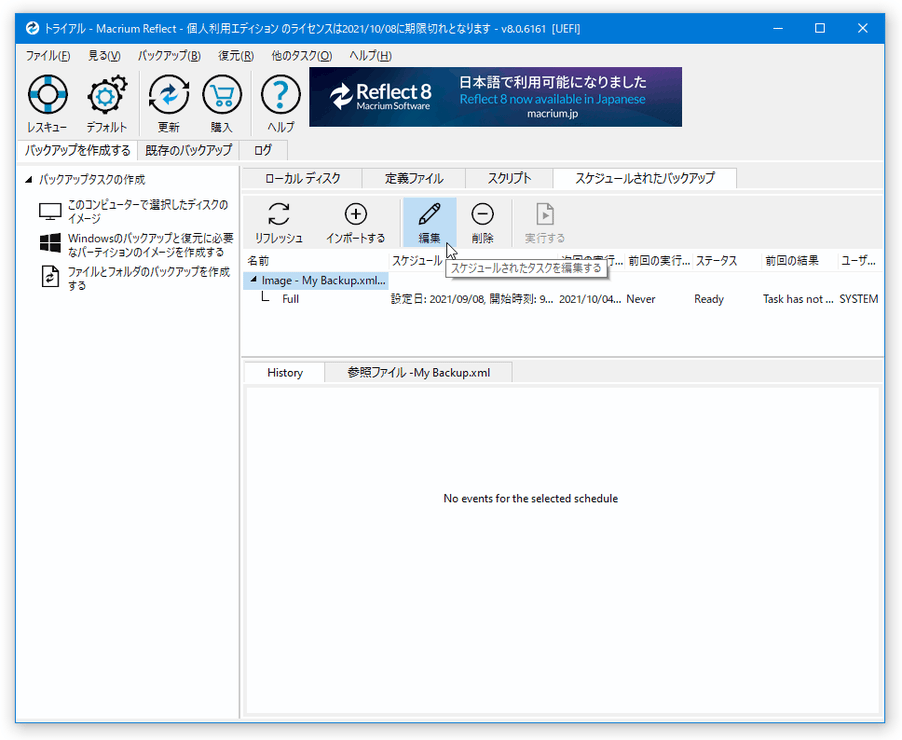902x740 pixels.
Task: Select the スケジュールされたバックアップ tab
Action: pos(645,178)
